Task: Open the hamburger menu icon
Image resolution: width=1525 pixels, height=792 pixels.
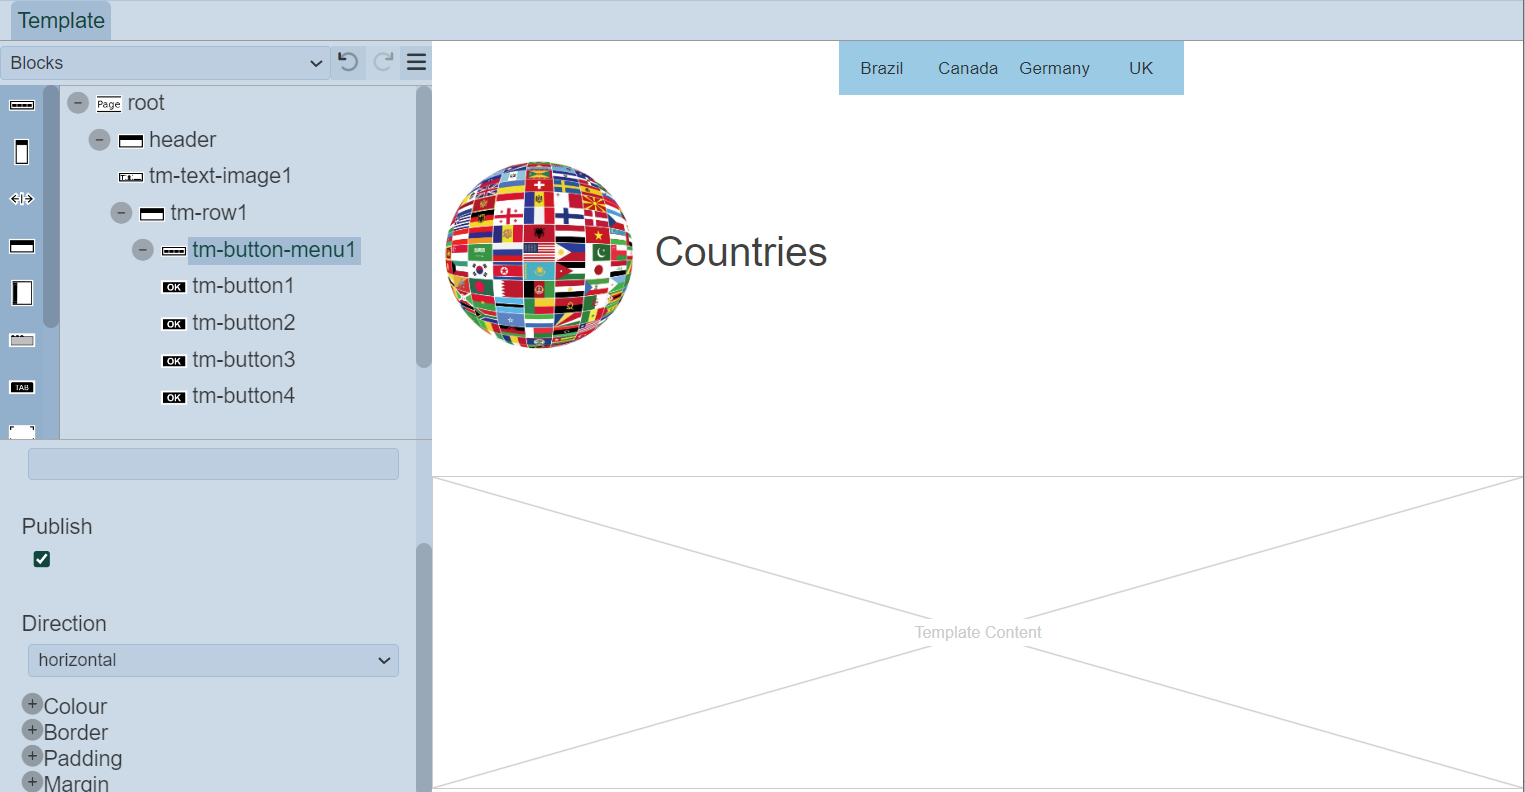Action: pyautogui.click(x=416, y=62)
